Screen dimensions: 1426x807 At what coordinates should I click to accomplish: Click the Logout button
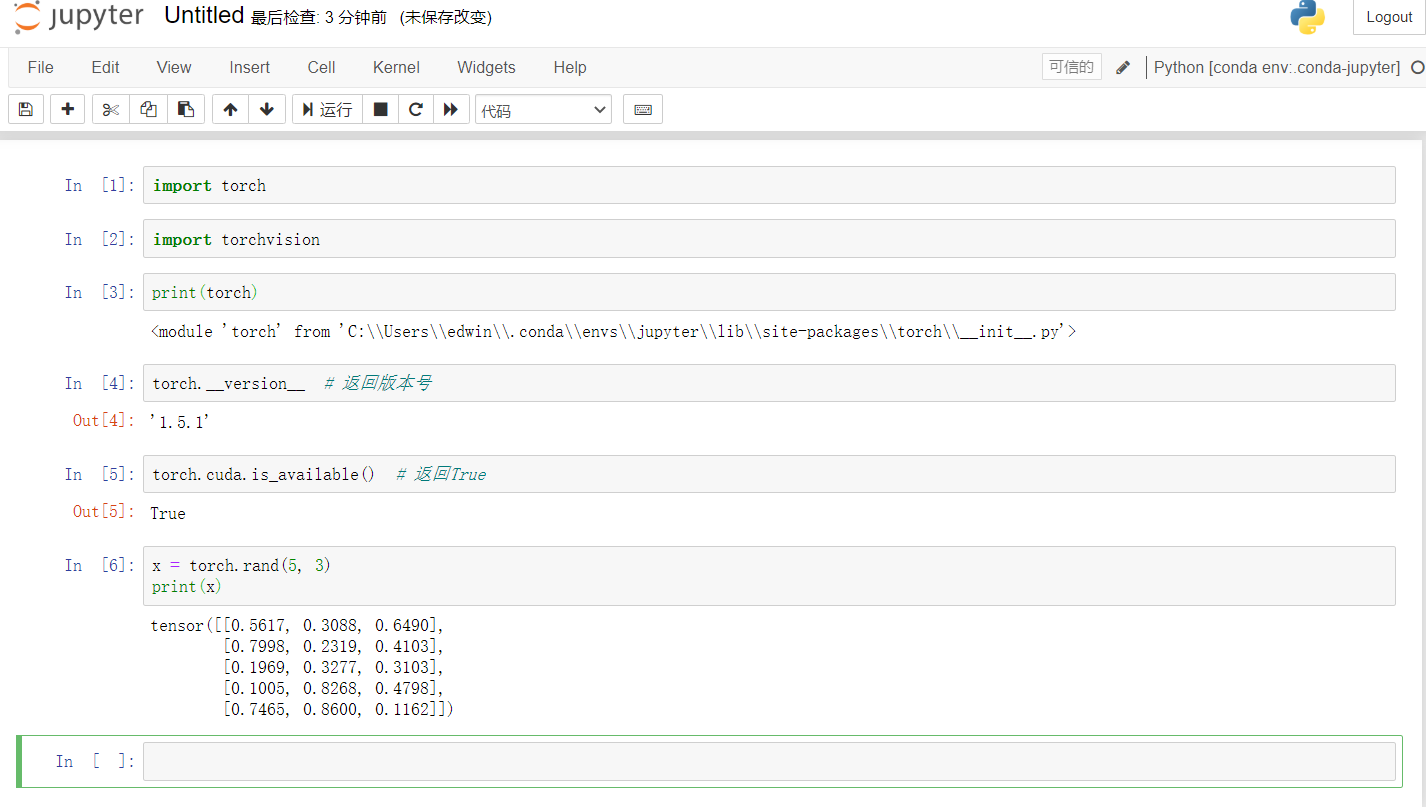1389,17
